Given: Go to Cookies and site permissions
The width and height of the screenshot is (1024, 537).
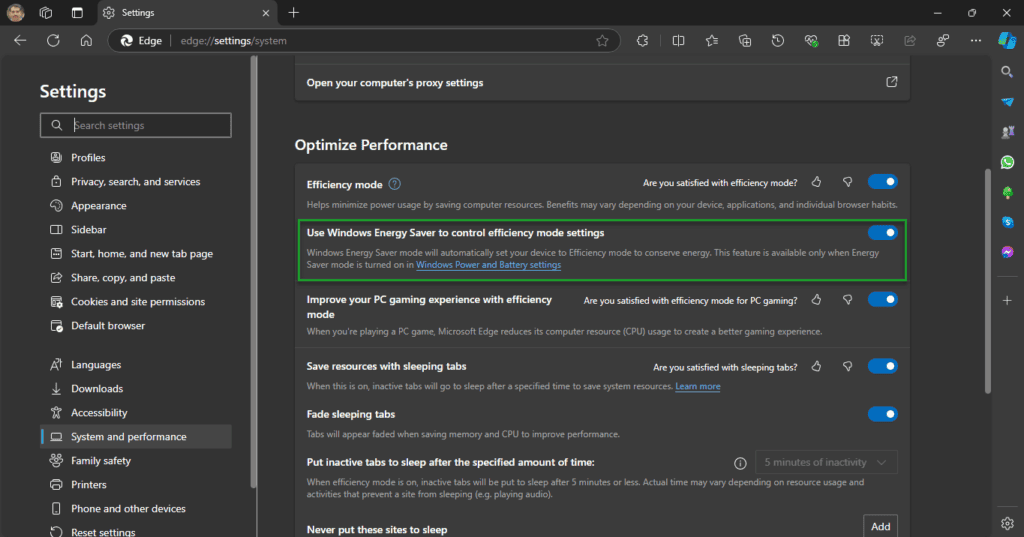Looking at the screenshot, I should point(137,302).
